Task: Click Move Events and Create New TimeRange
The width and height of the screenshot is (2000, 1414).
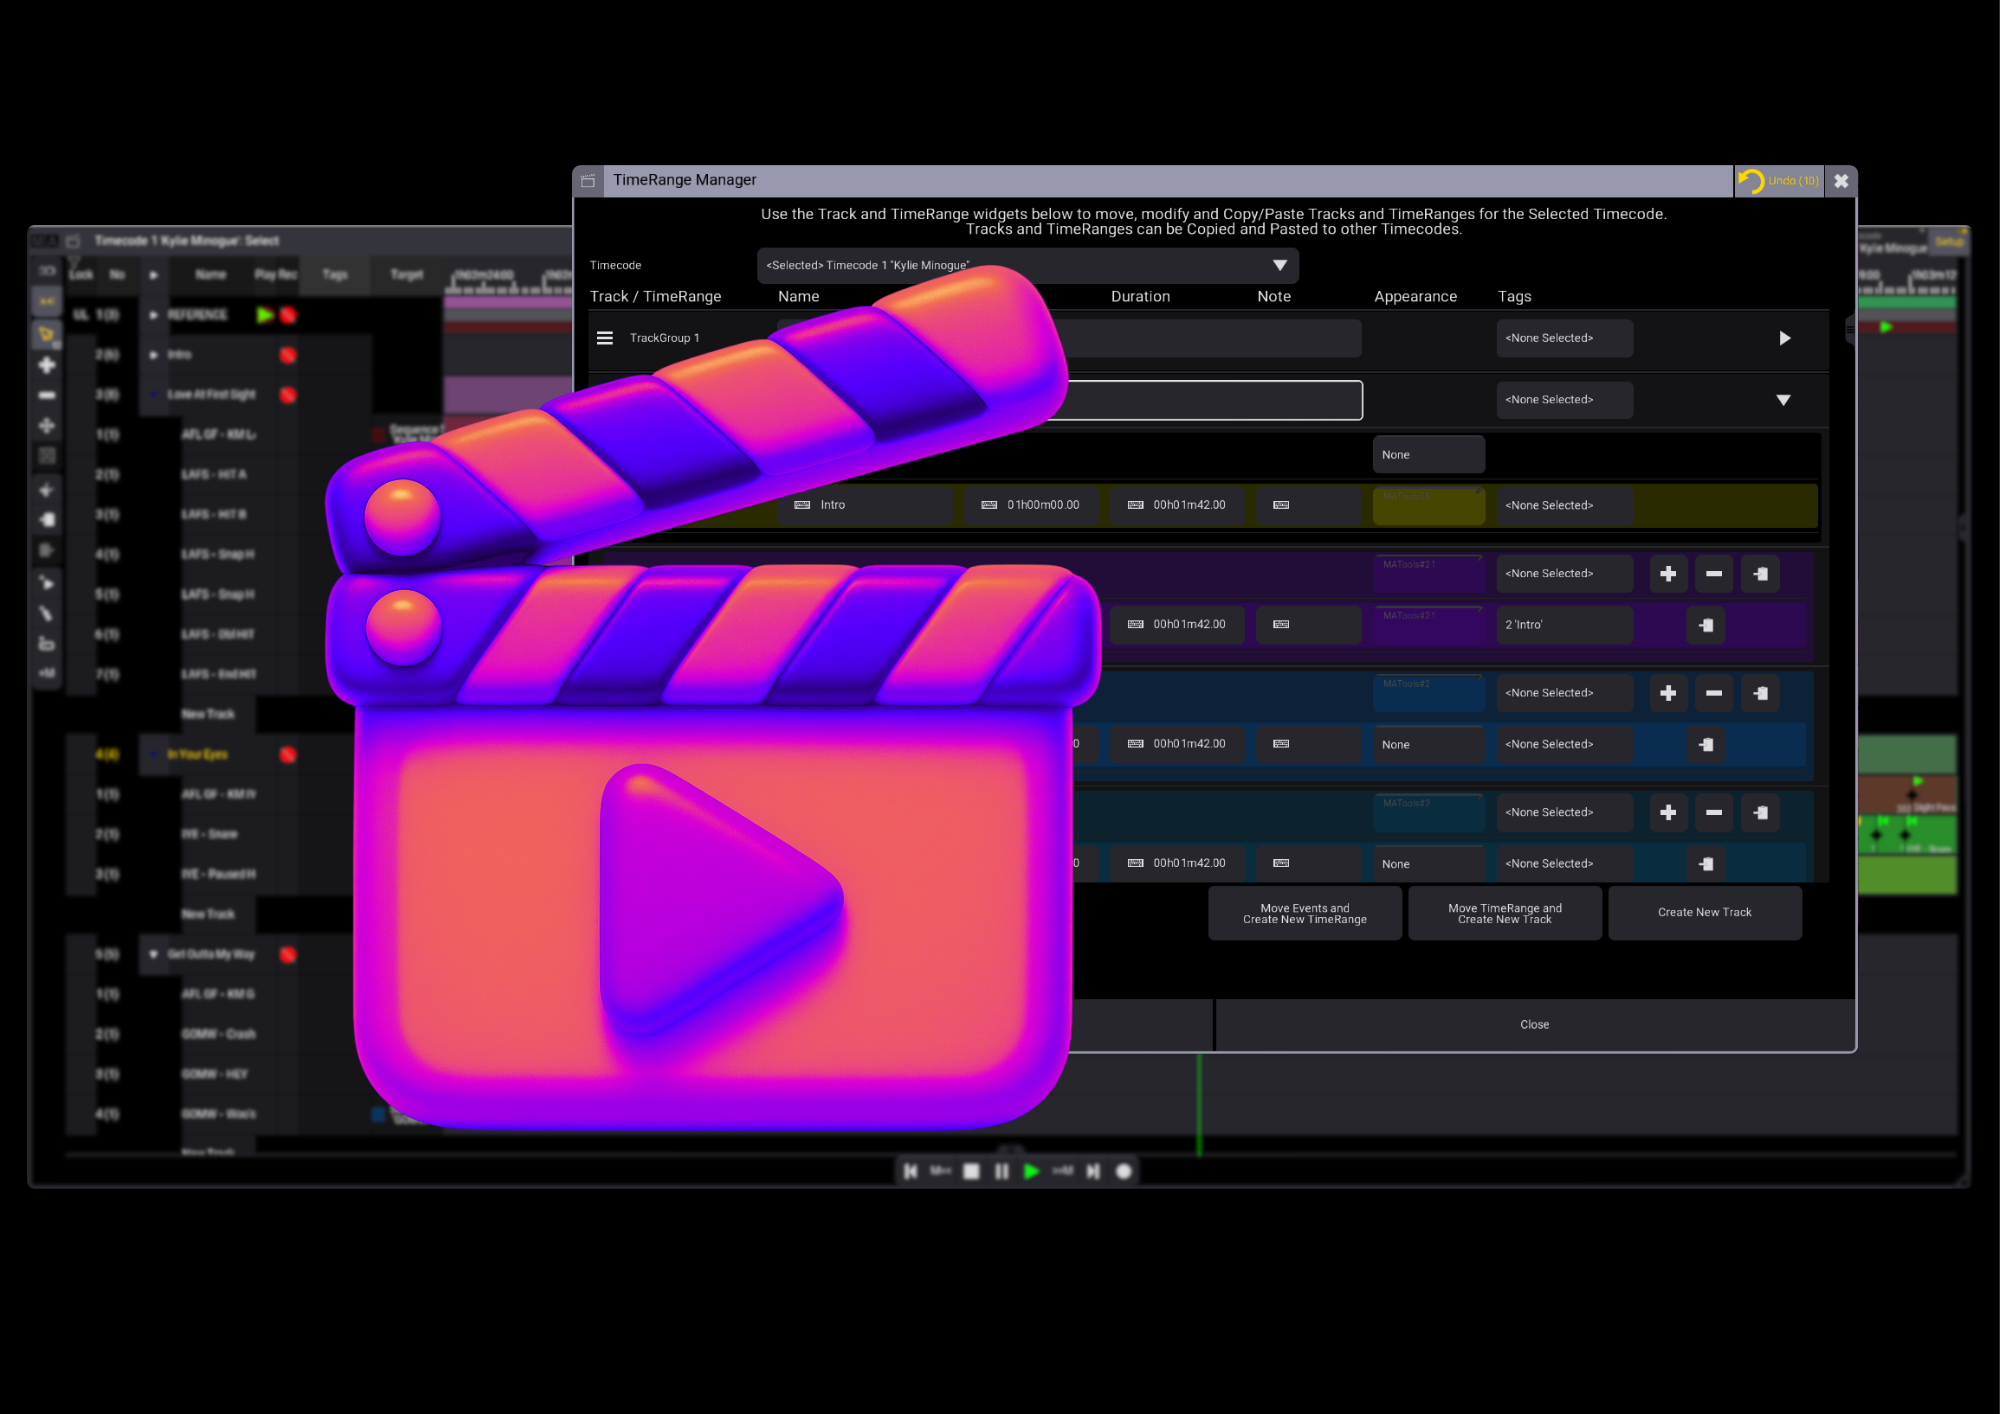Action: tap(1305, 914)
